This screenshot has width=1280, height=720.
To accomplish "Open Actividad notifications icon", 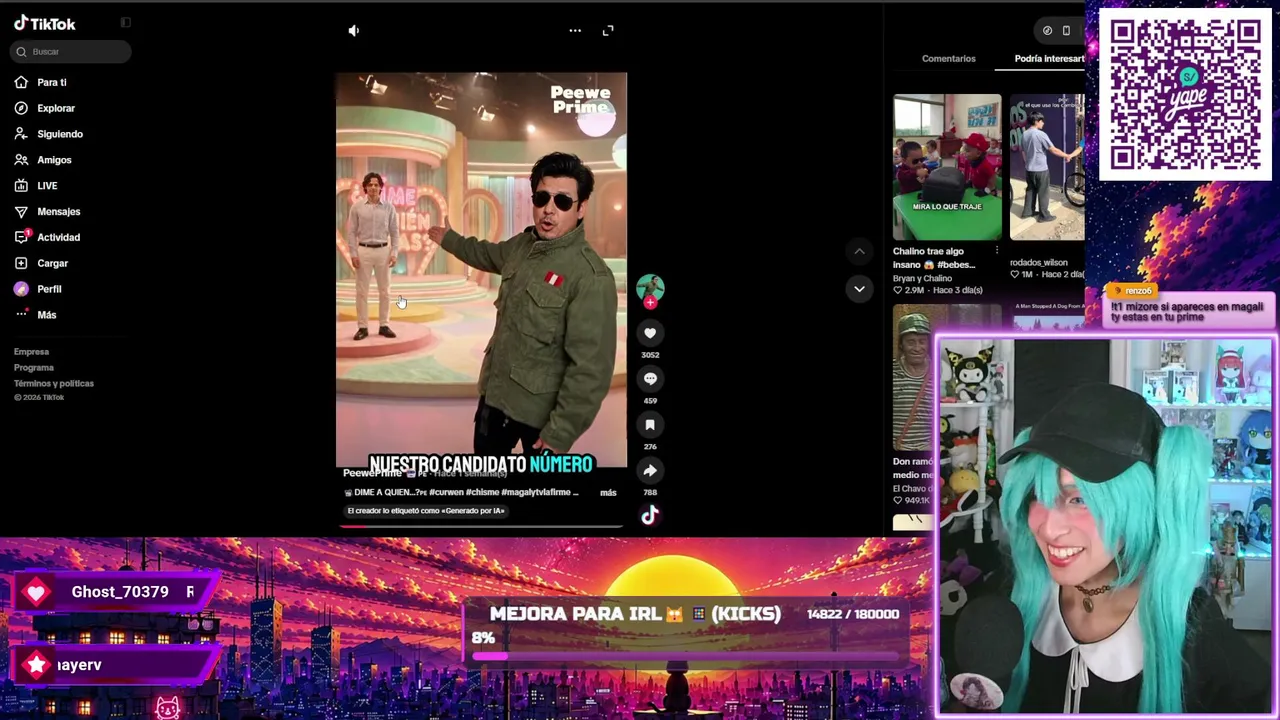I will pyautogui.click(x=21, y=237).
